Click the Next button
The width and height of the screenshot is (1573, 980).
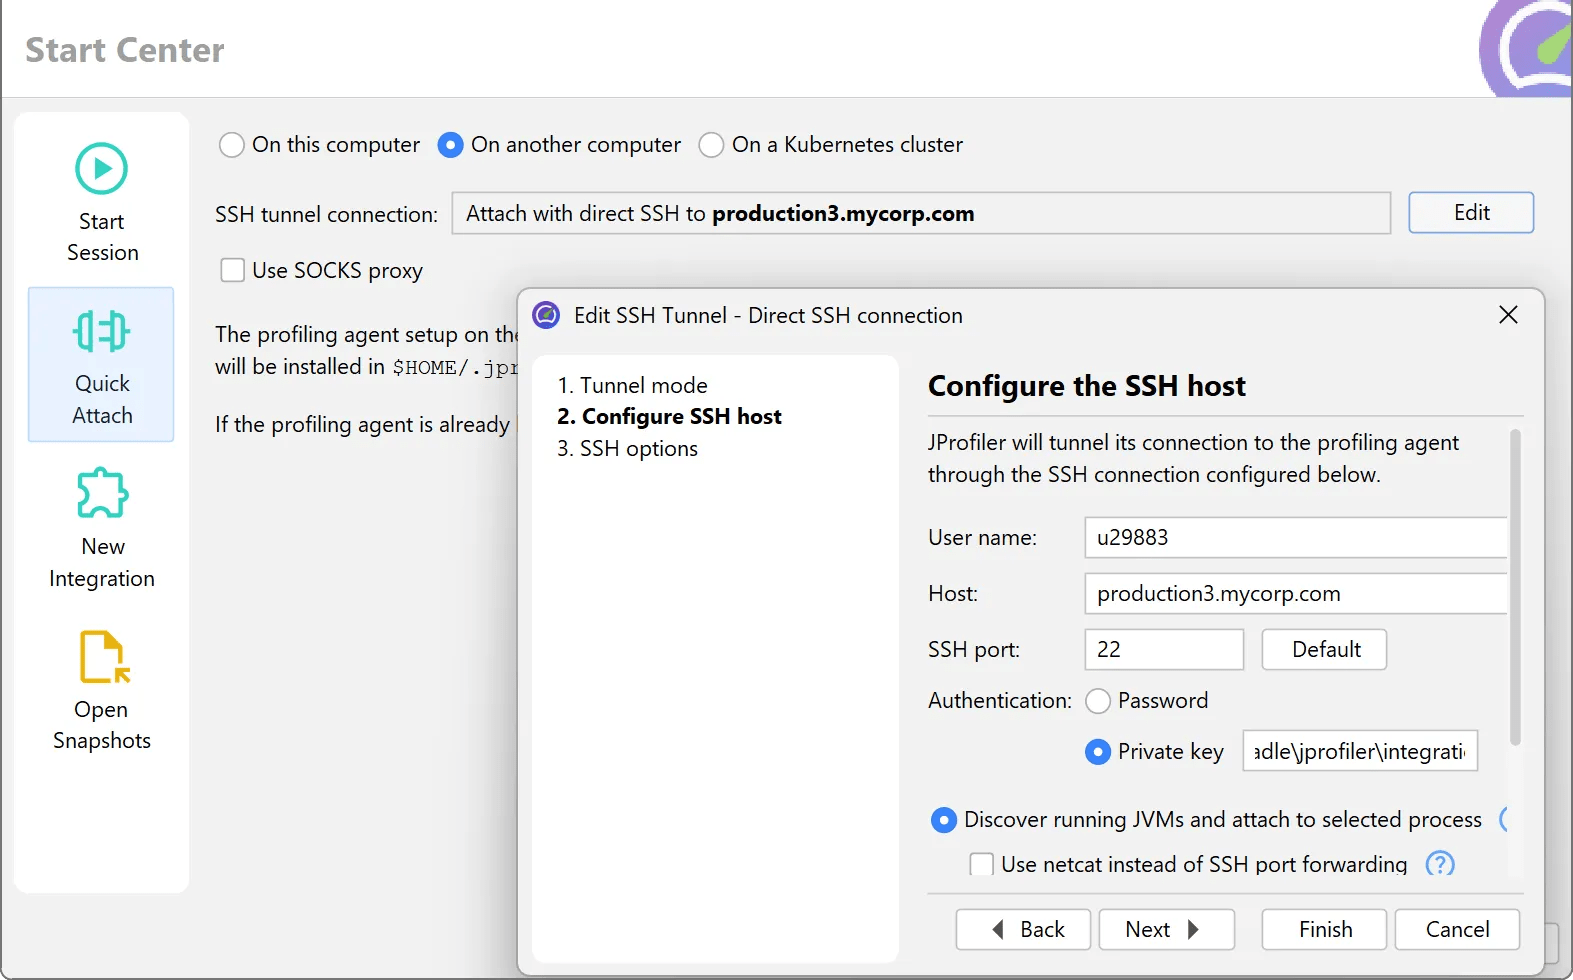(1166, 929)
